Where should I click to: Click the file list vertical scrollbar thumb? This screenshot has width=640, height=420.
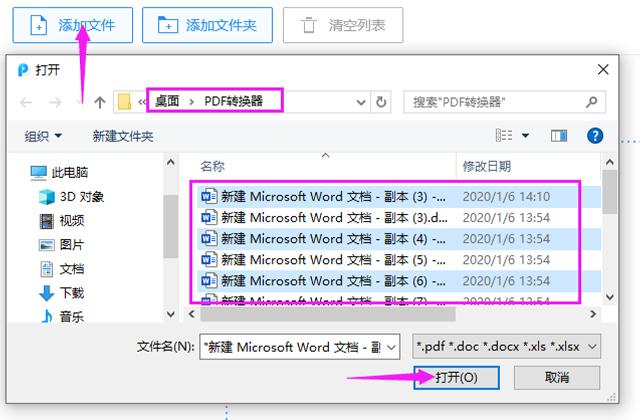(609, 193)
